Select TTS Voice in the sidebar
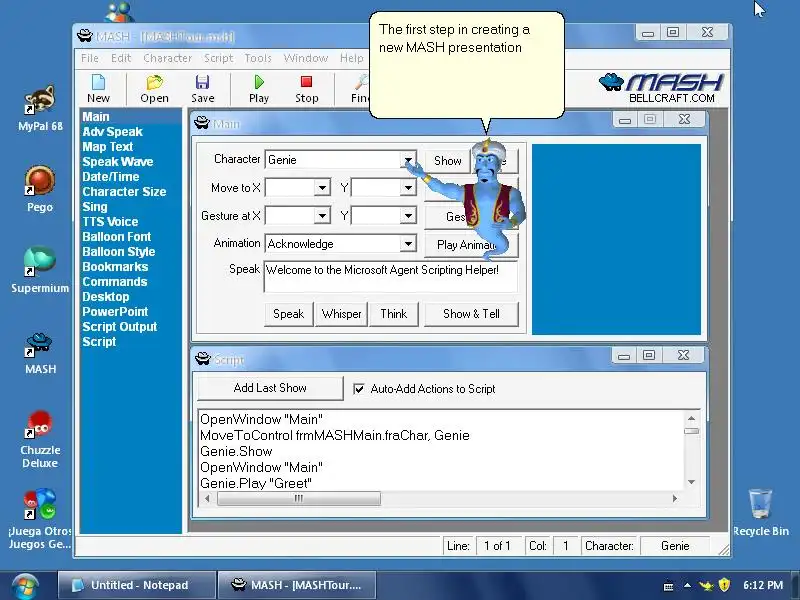The width and height of the screenshot is (800, 600). tap(110, 222)
